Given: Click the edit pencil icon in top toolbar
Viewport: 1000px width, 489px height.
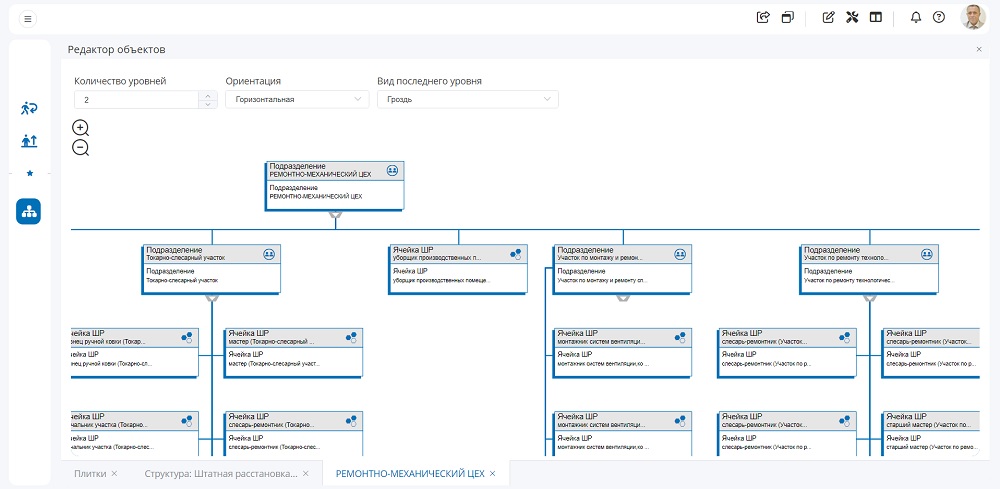Looking at the screenshot, I should [828, 17].
